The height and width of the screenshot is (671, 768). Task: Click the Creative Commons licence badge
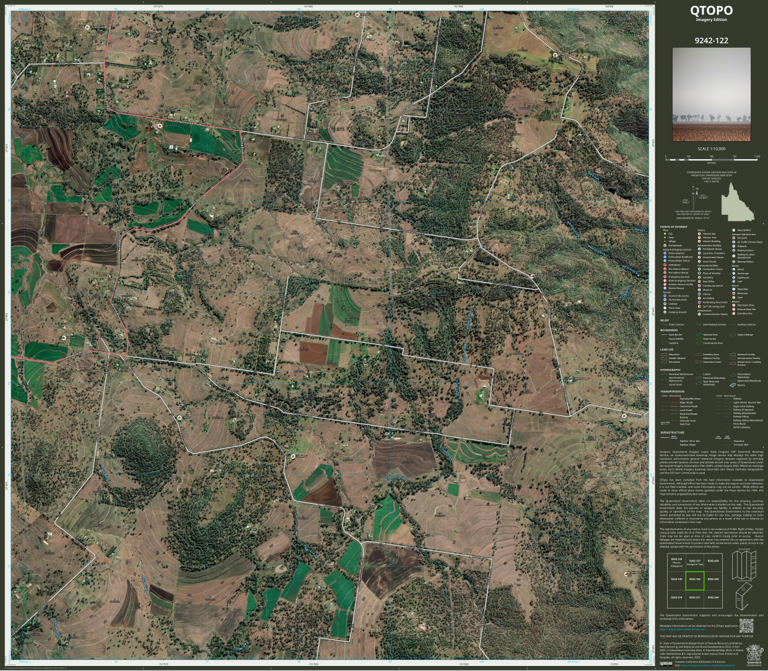[666, 664]
